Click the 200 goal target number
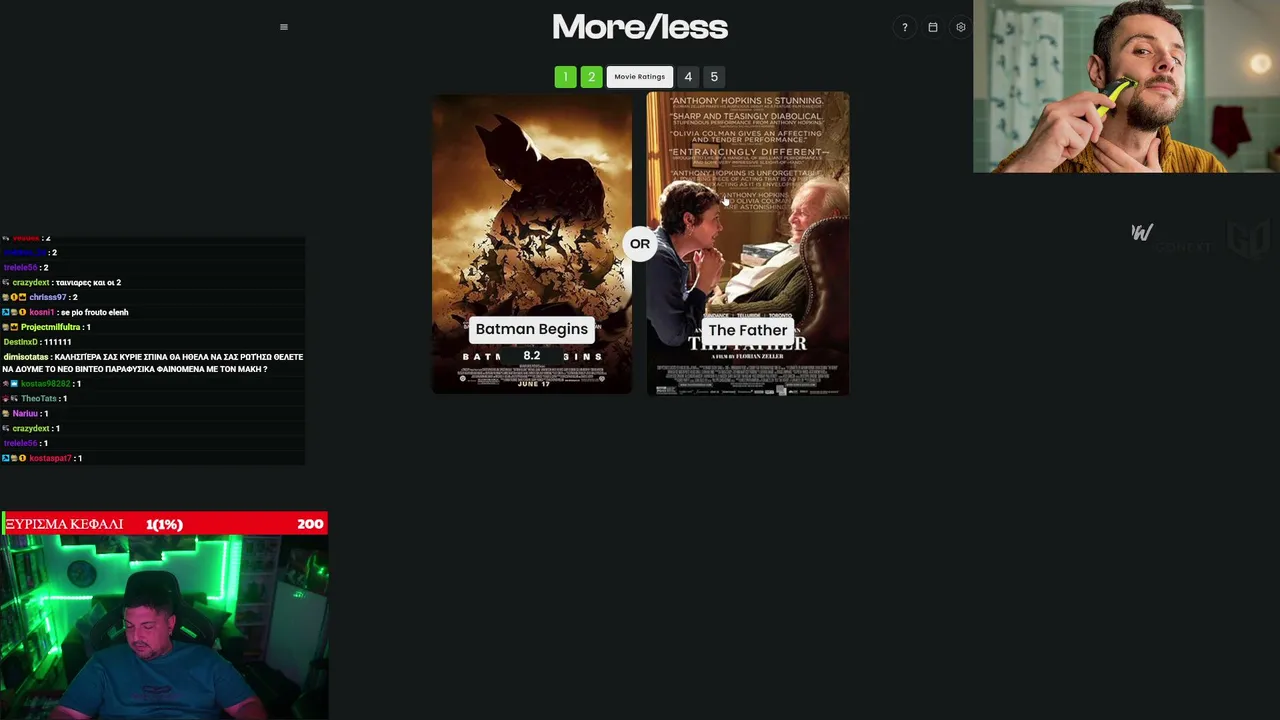 click(x=310, y=524)
